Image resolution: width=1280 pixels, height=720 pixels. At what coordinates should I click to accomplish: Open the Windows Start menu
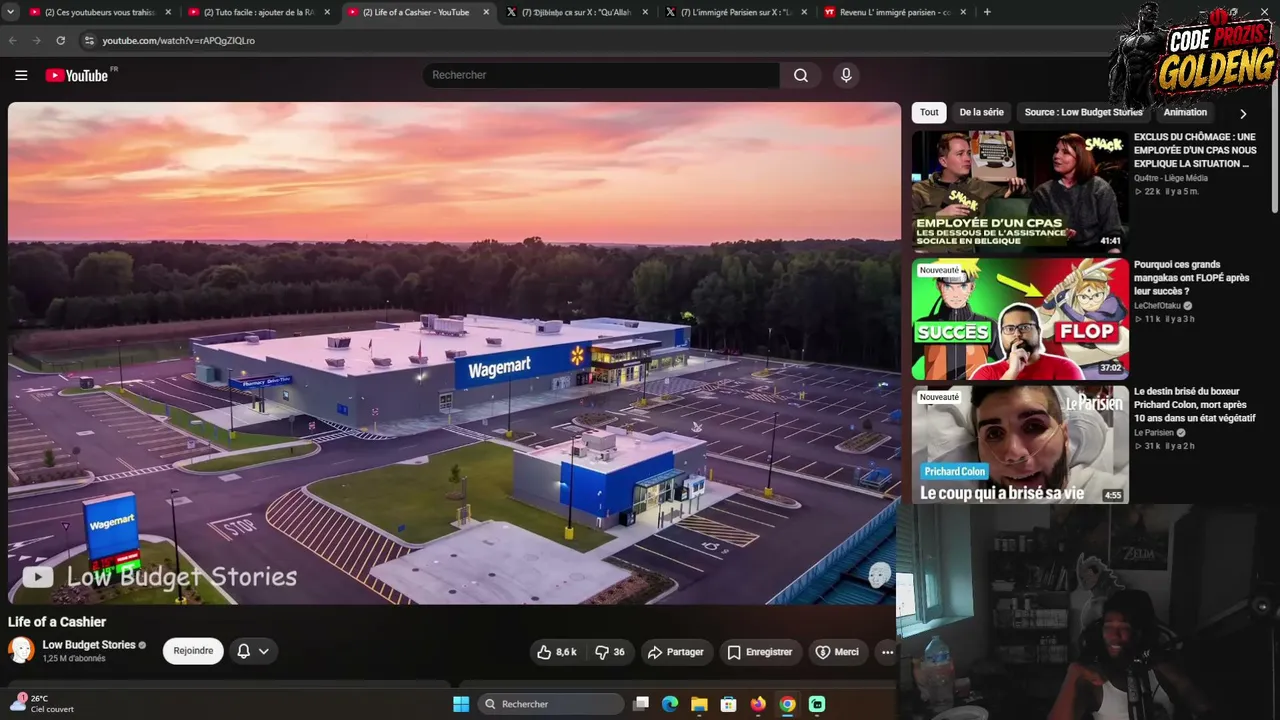(461, 704)
